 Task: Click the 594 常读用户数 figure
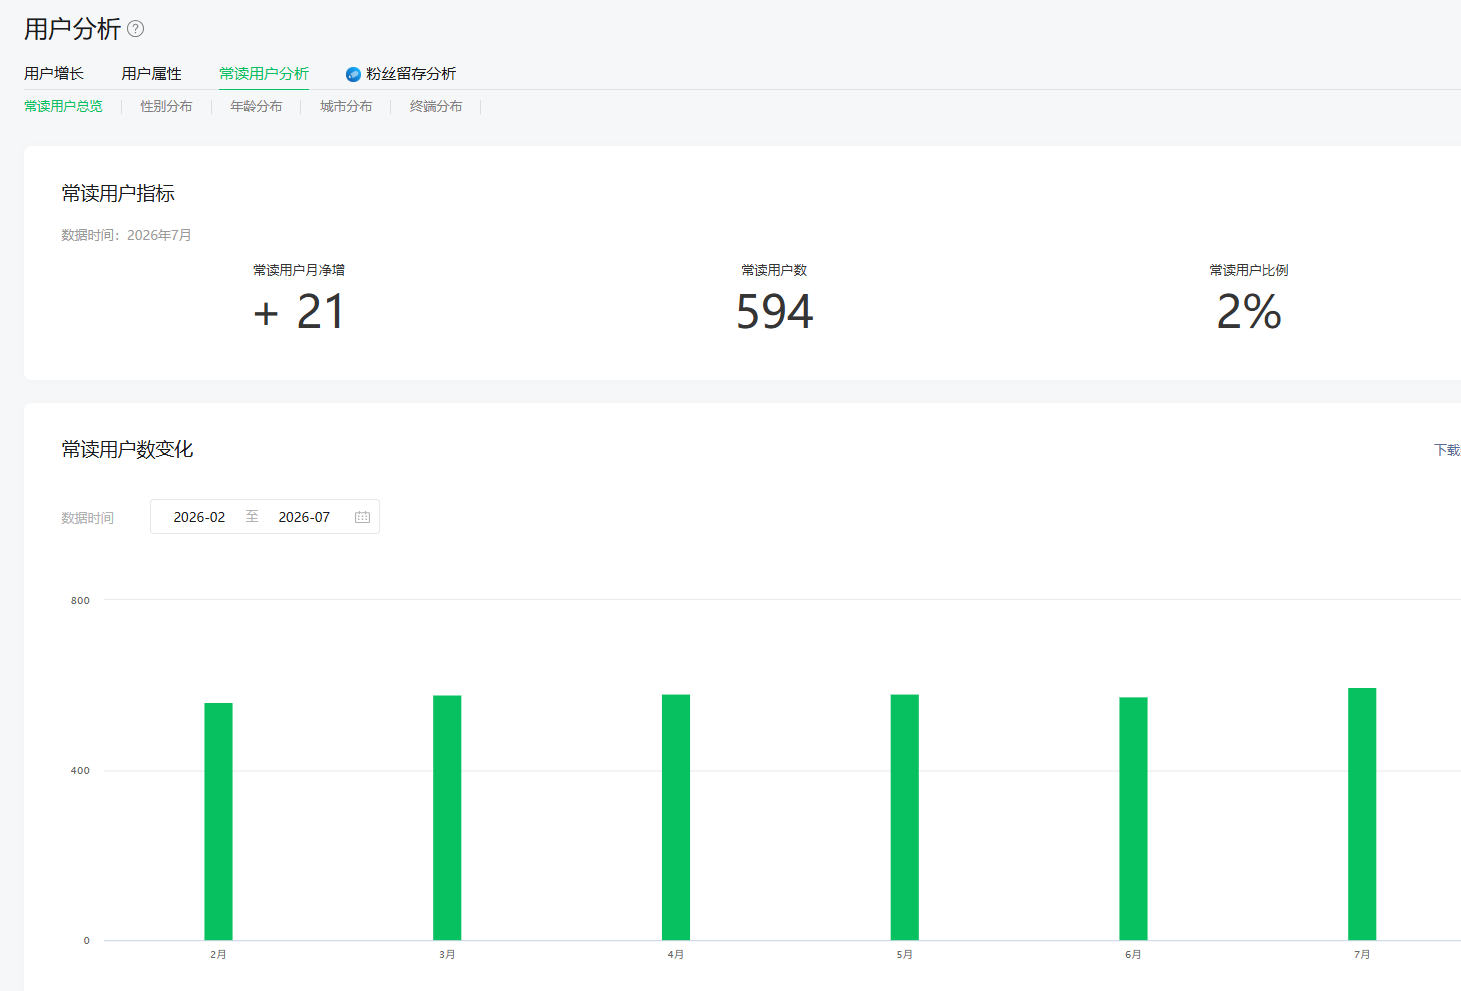[775, 312]
